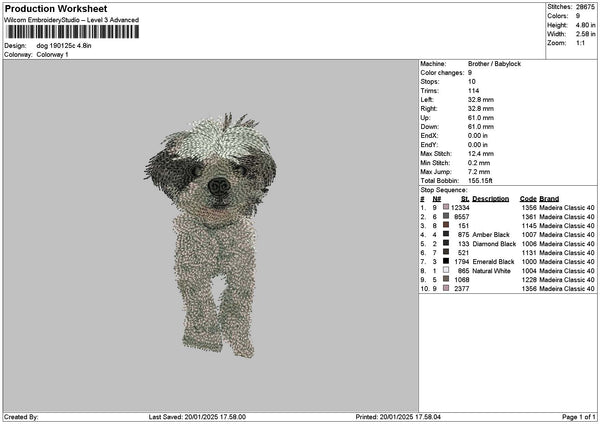The image size is (600, 424).
Task: Select the Emerald Black color swatch
Action: point(446,261)
